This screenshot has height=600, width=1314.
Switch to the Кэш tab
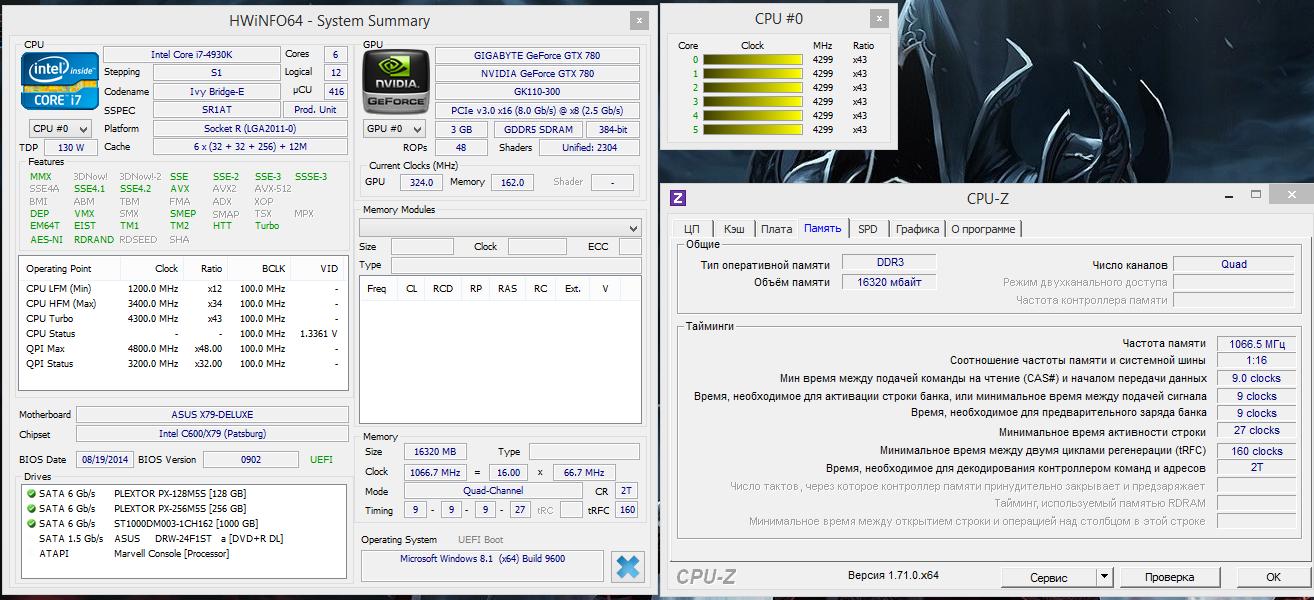(734, 229)
